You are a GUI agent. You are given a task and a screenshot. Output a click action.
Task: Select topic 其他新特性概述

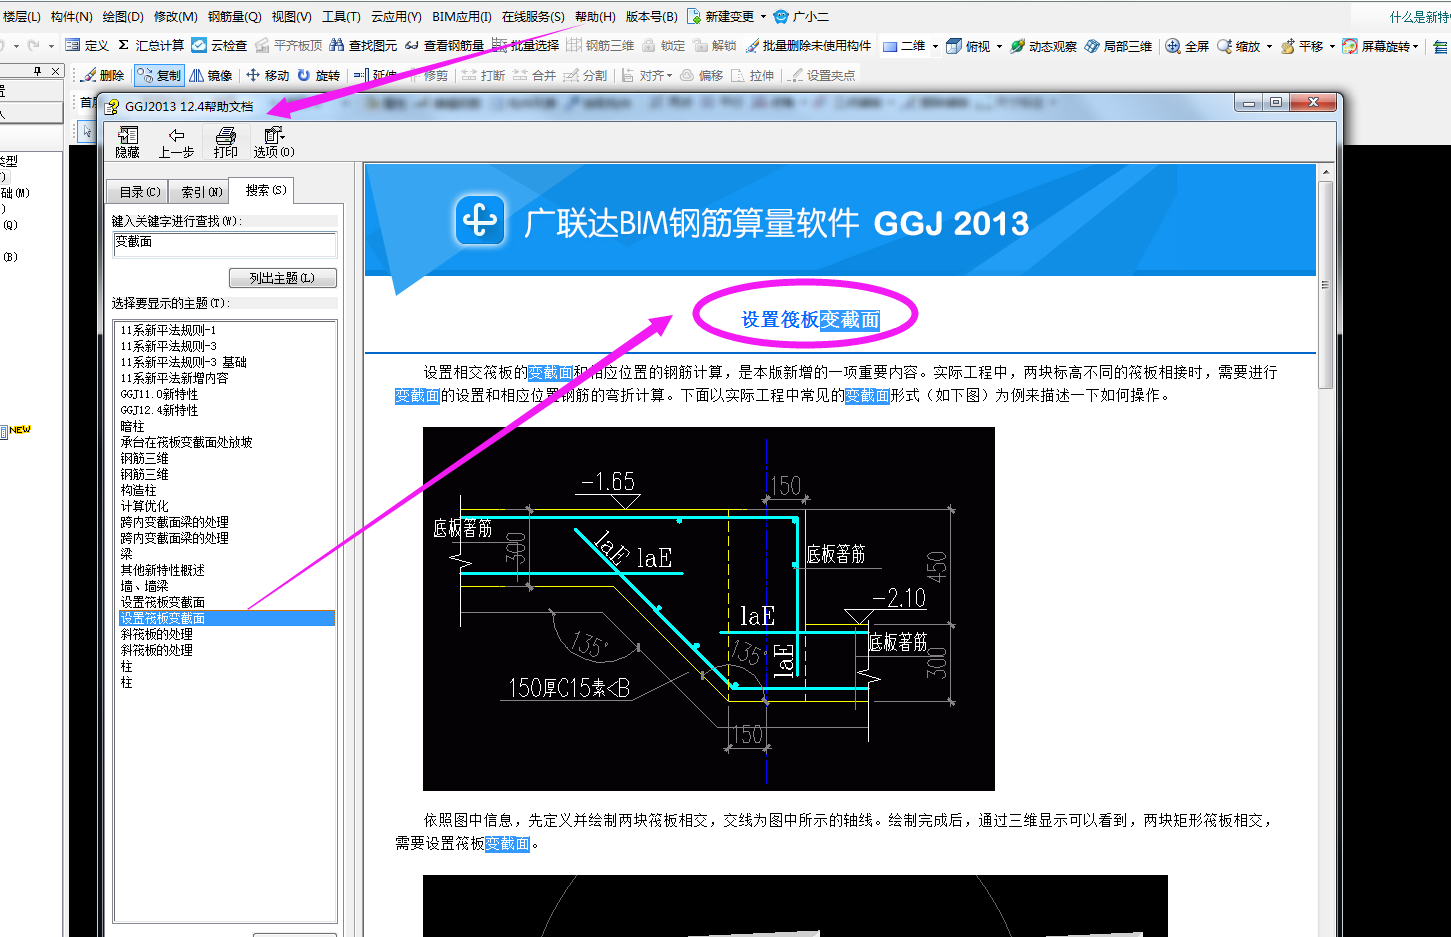click(x=162, y=570)
